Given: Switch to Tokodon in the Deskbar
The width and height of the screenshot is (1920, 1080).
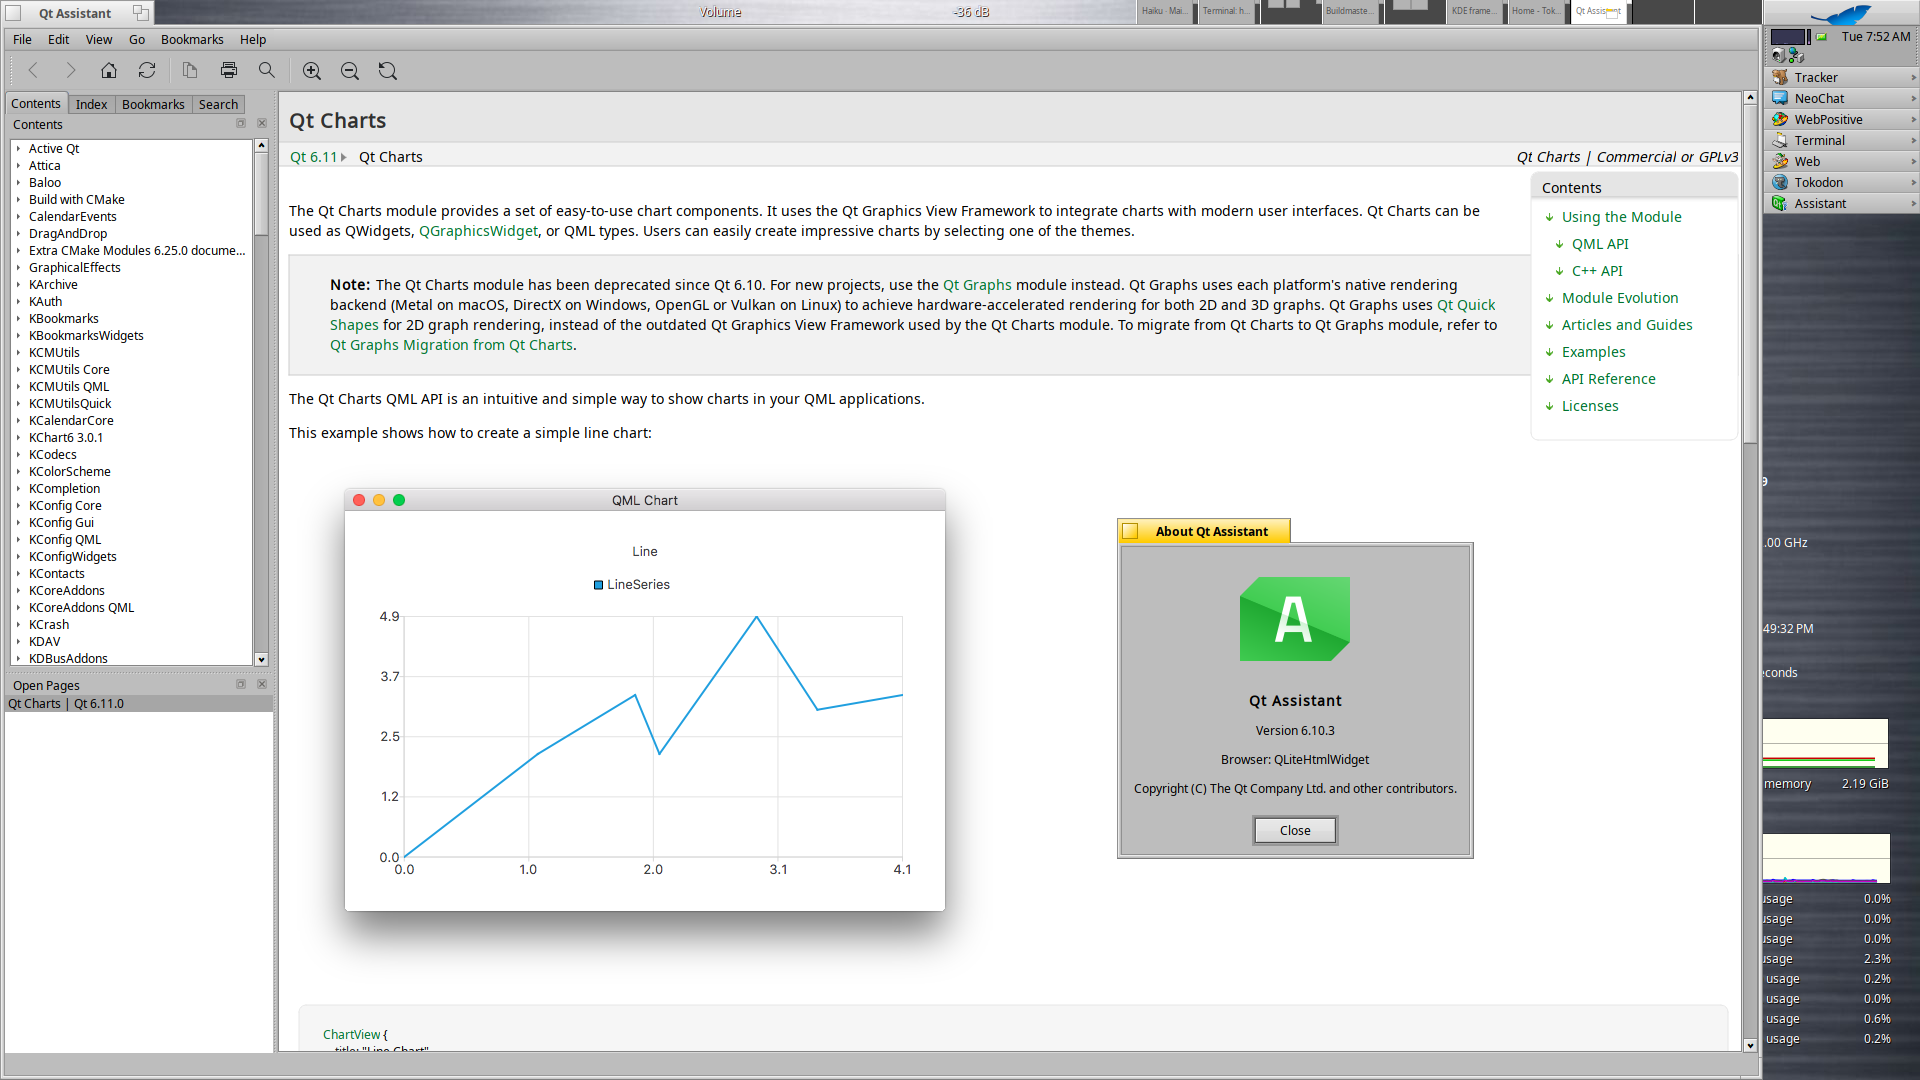Looking at the screenshot, I should [x=1842, y=182].
